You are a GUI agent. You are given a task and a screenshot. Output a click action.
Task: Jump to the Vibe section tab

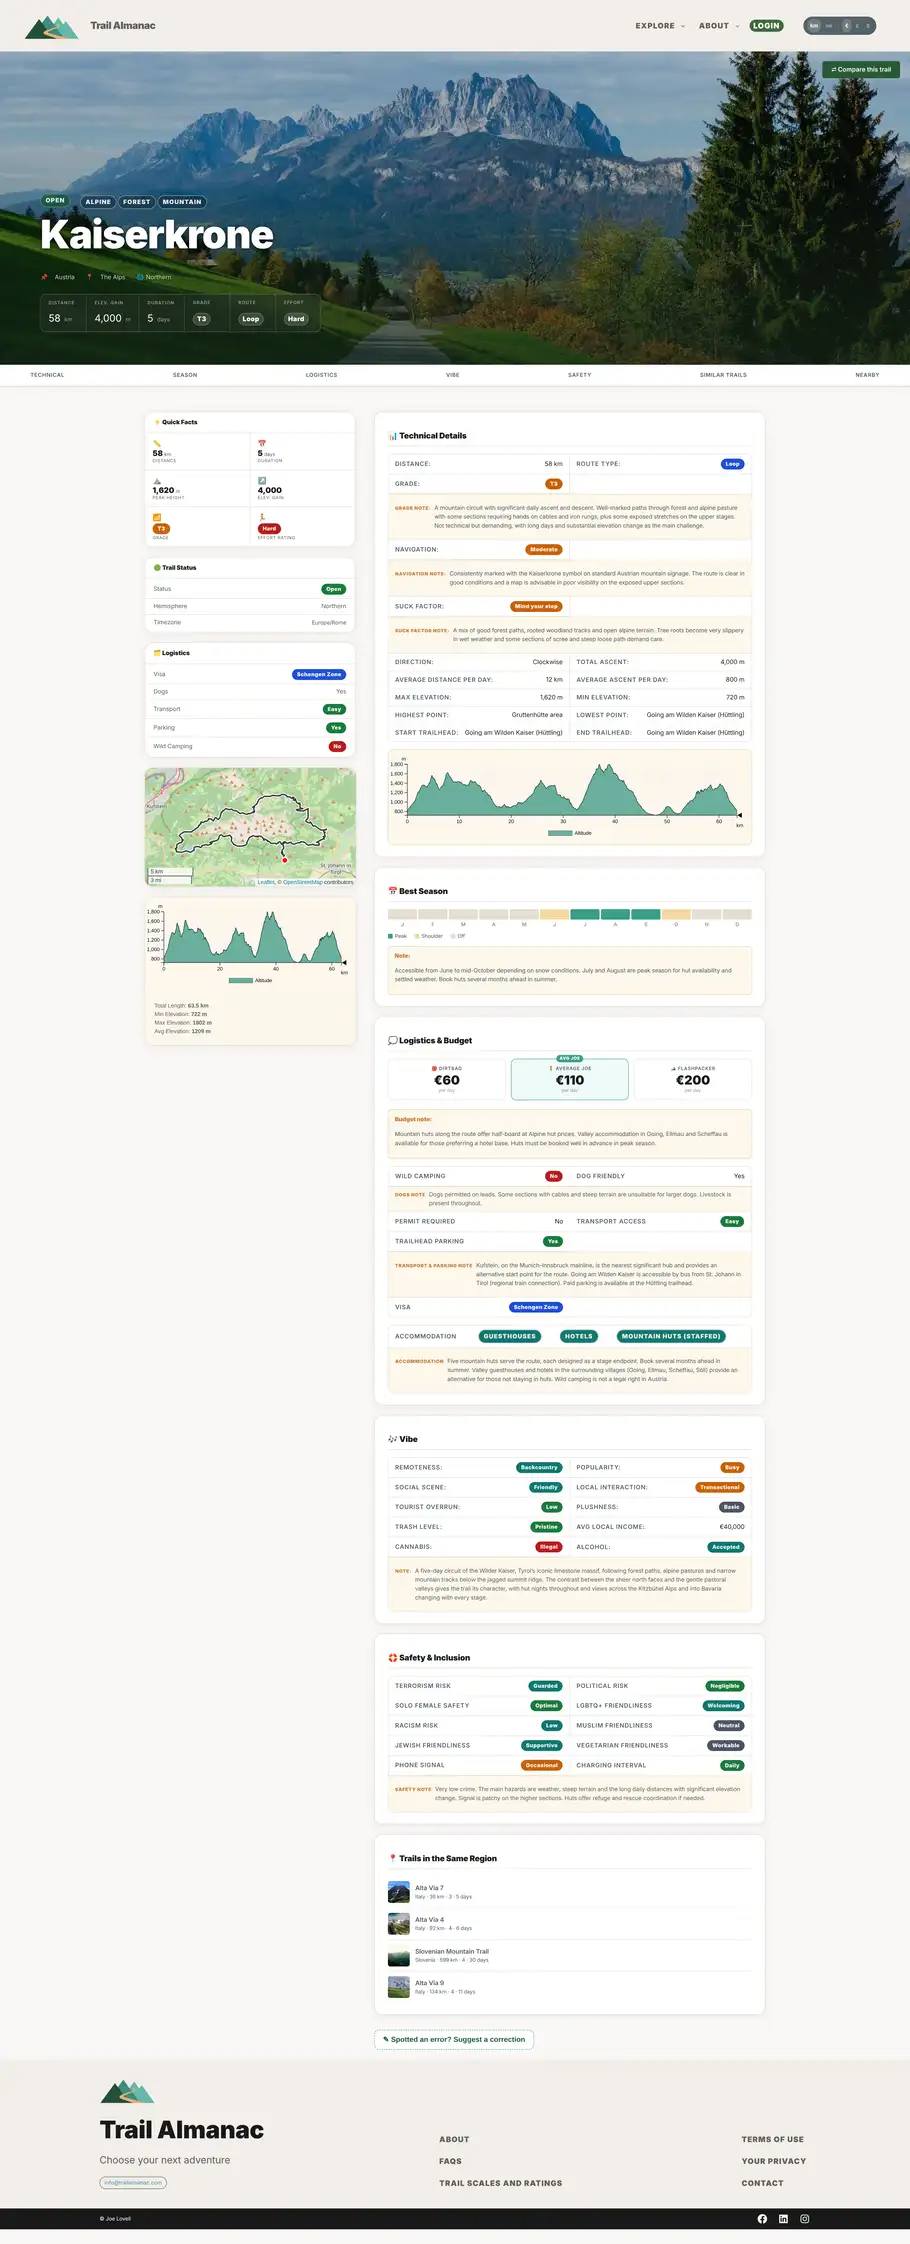click(x=453, y=375)
